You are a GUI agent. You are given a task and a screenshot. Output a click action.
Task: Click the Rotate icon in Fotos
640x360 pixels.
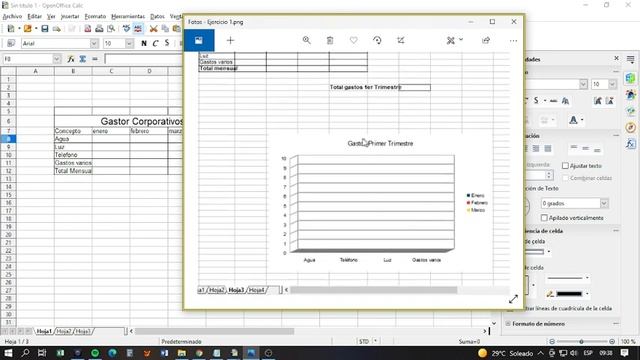(377, 40)
